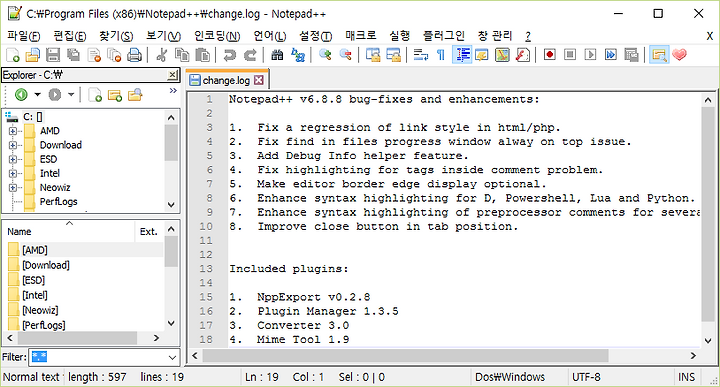Expand the Download folder tree node
Screen dimensions: 720x387
tap(13, 145)
